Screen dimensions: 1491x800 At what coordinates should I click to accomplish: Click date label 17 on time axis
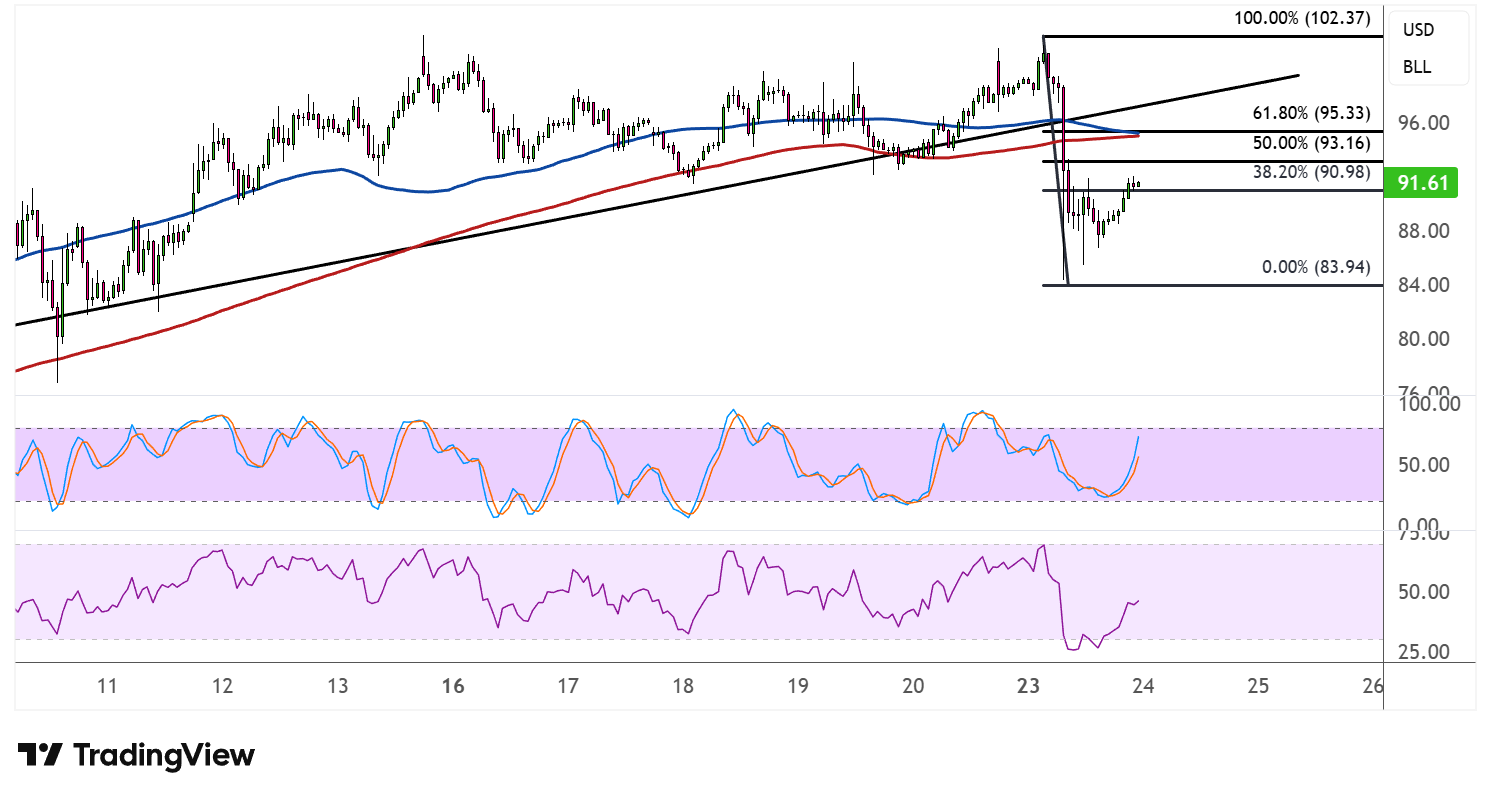(x=568, y=687)
